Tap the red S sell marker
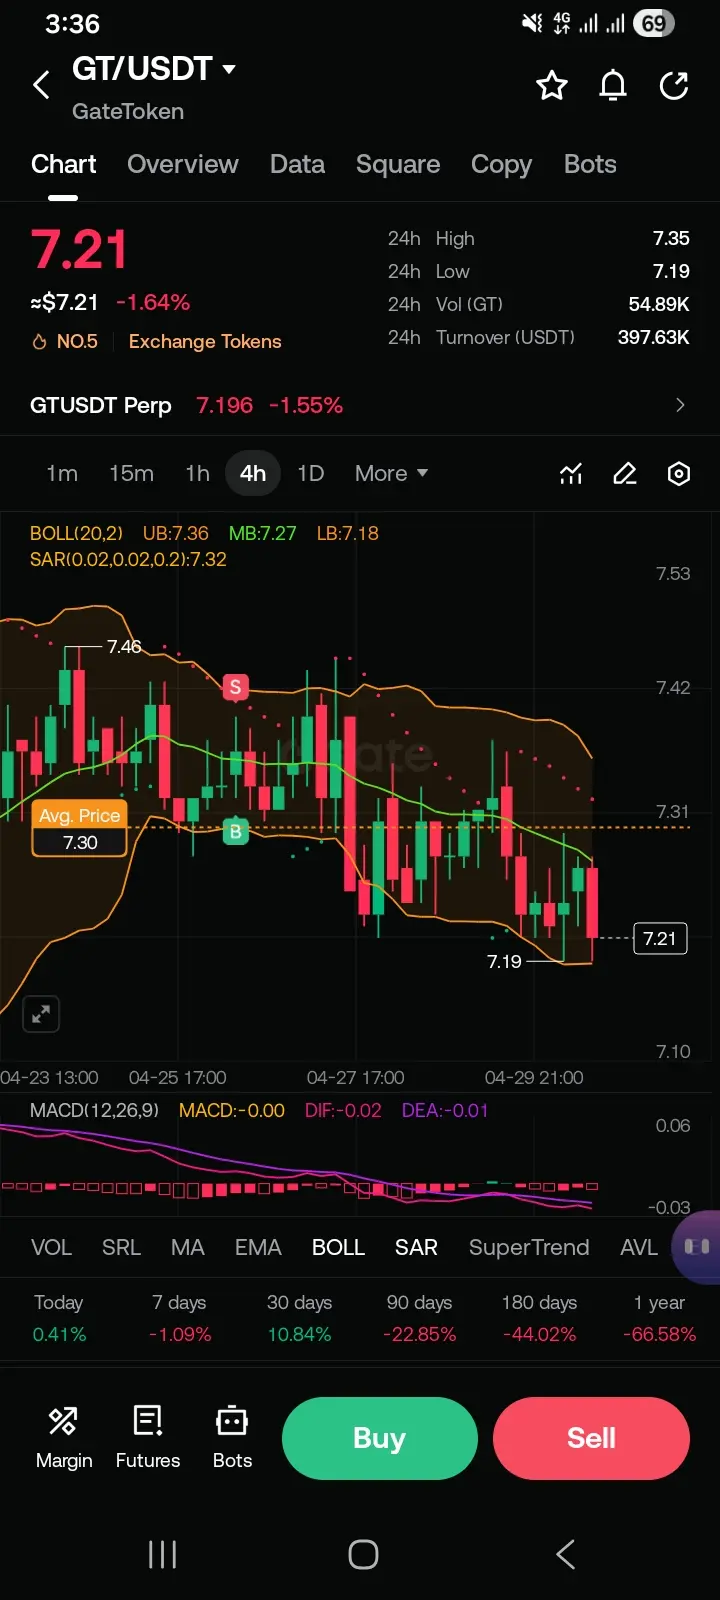 click(x=235, y=687)
